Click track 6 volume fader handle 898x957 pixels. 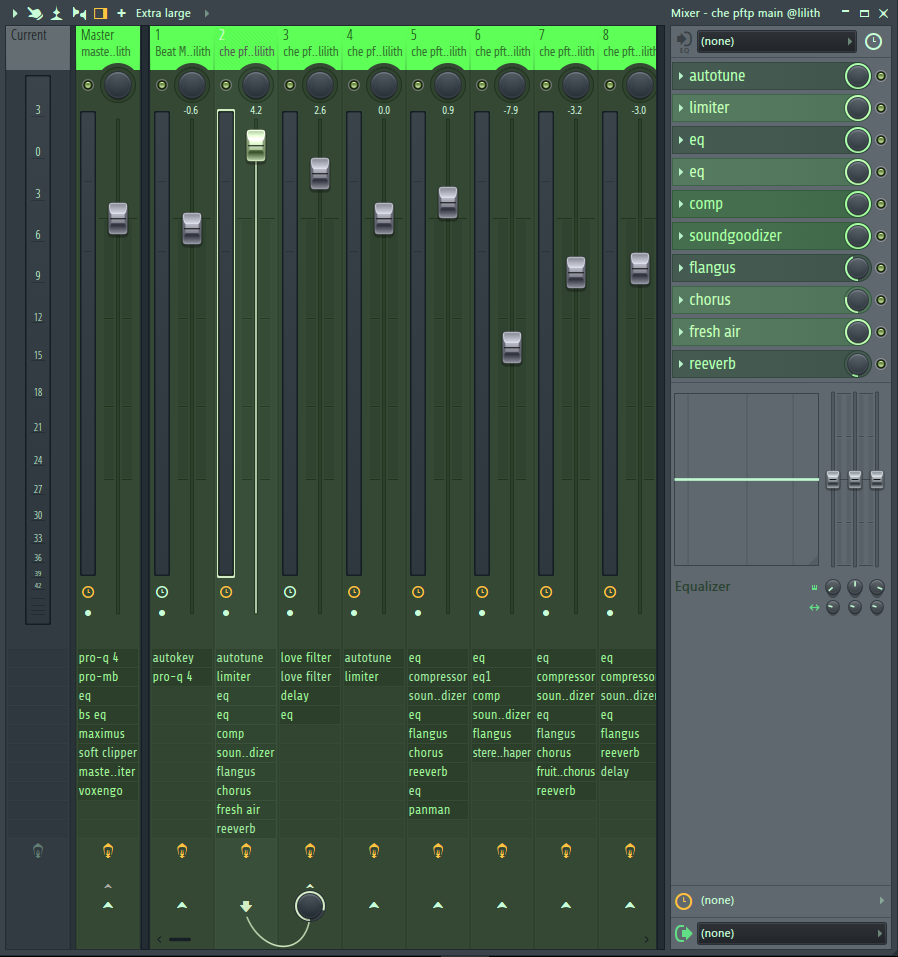pyautogui.click(x=512, y=347)
